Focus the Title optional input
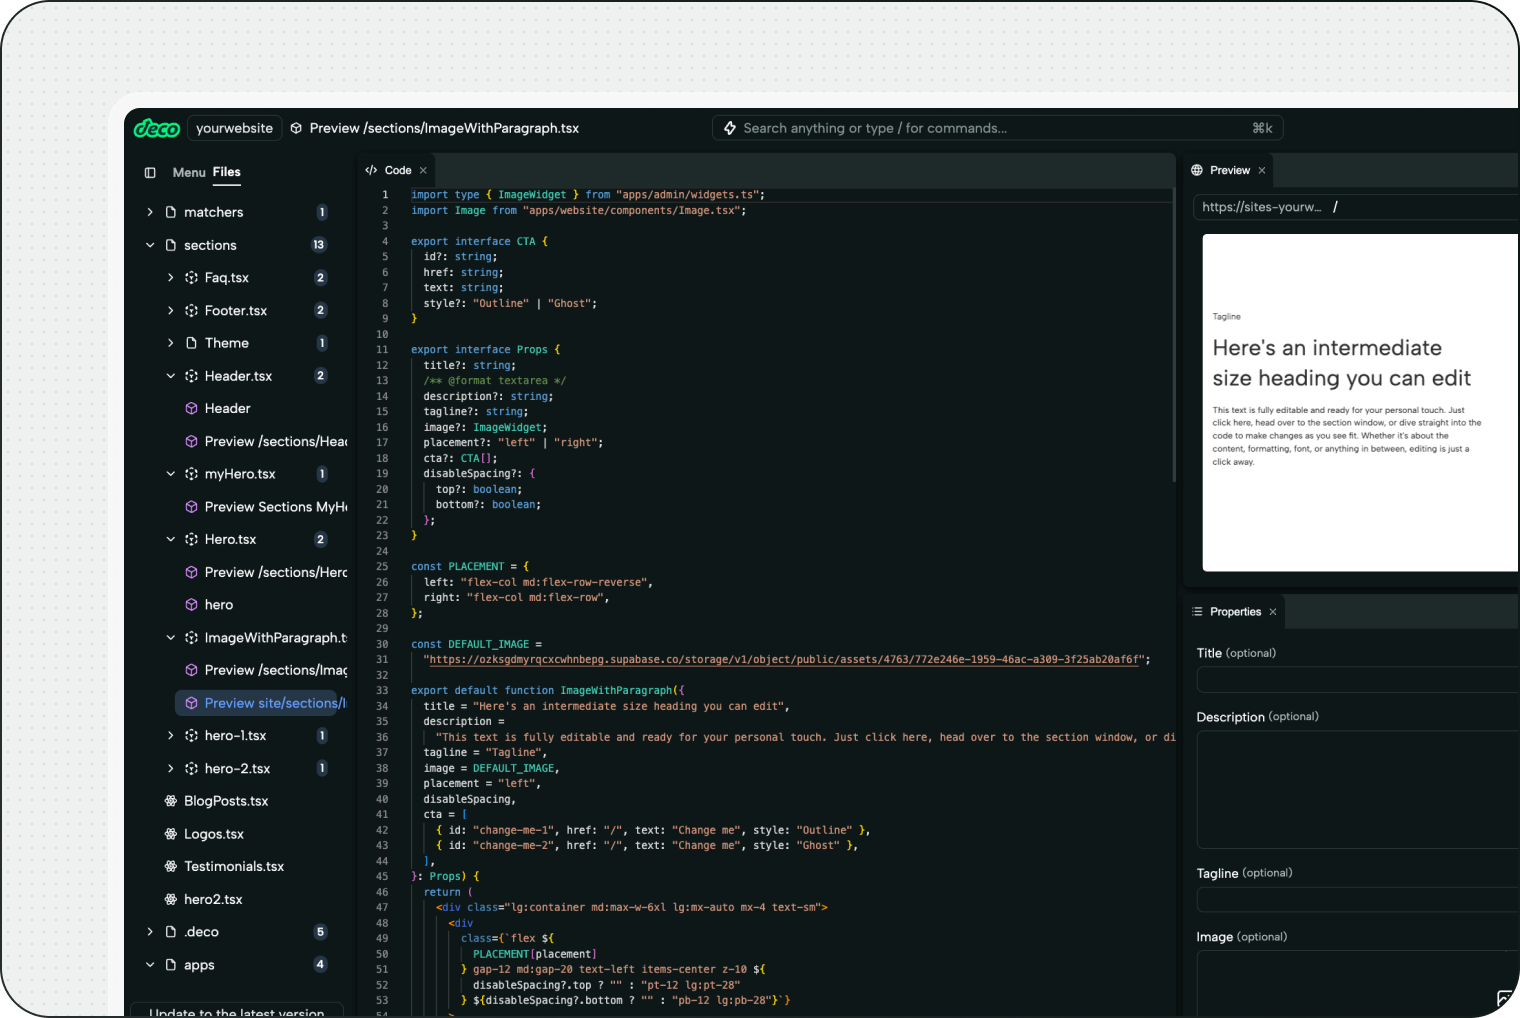The height and width of the screenshot is (1018, 1520). coord(1358,680)
